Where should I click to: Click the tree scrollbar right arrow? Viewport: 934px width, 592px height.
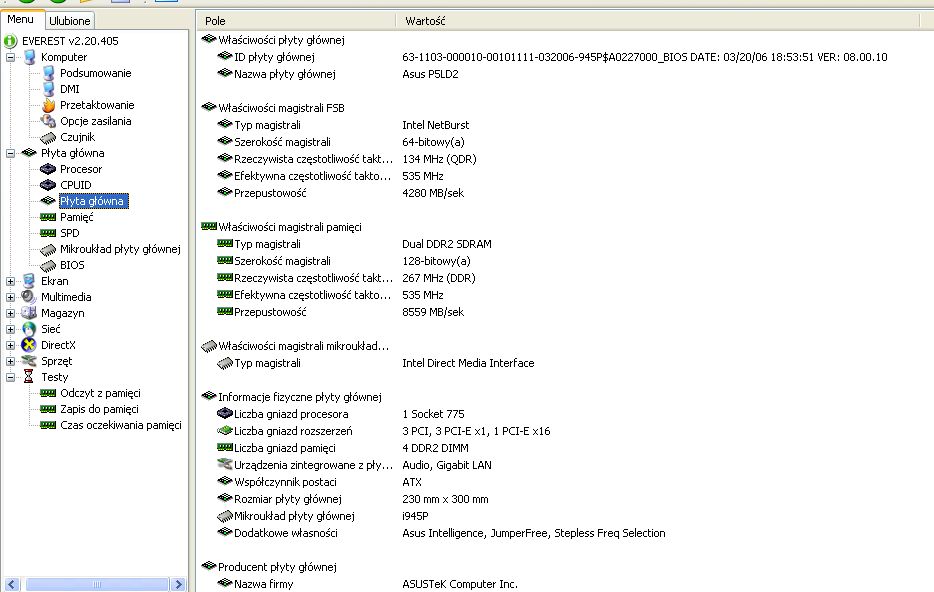tap(178, 584)
